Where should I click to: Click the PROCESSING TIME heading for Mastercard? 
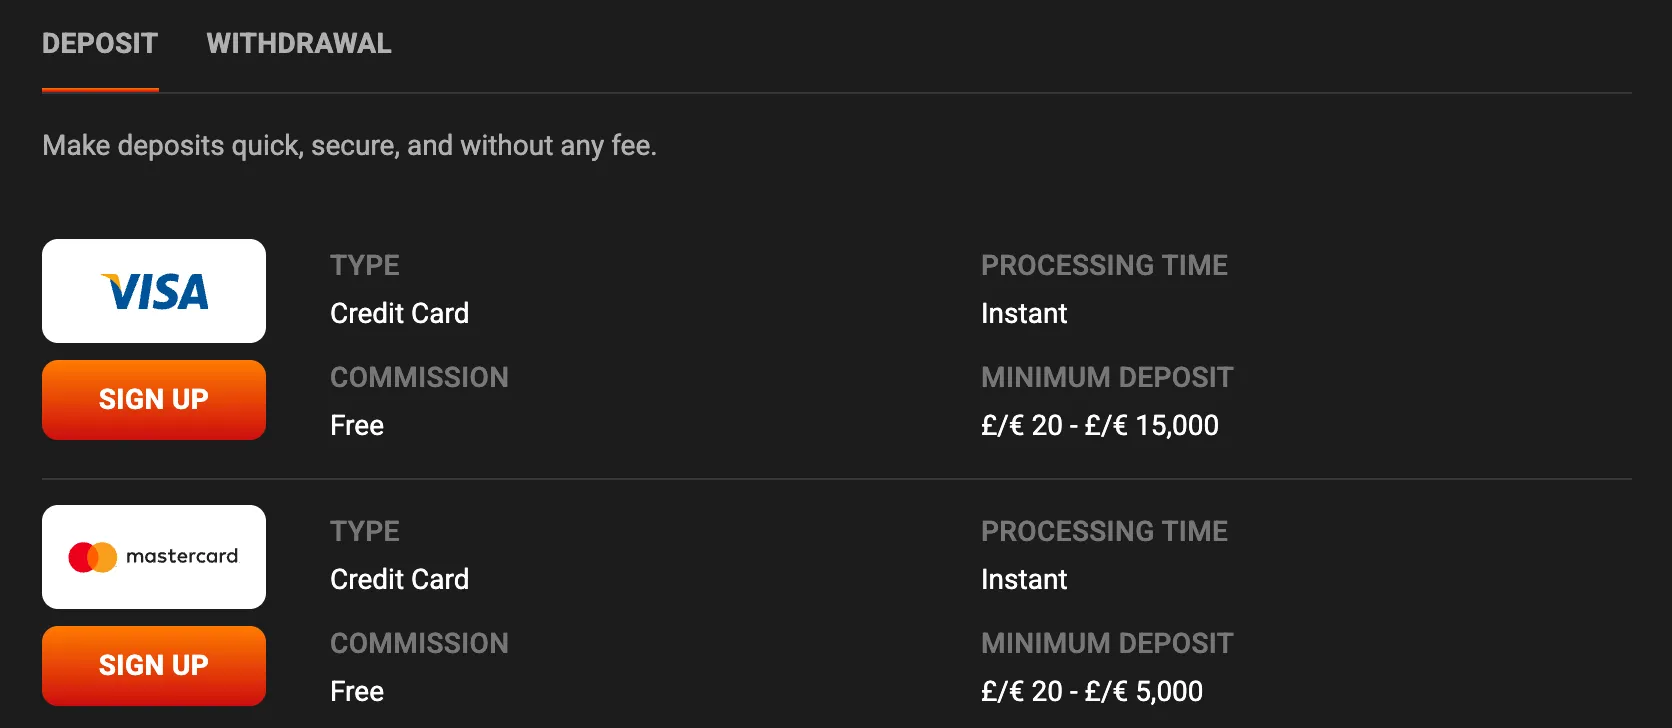click(x=1104, y=531)
